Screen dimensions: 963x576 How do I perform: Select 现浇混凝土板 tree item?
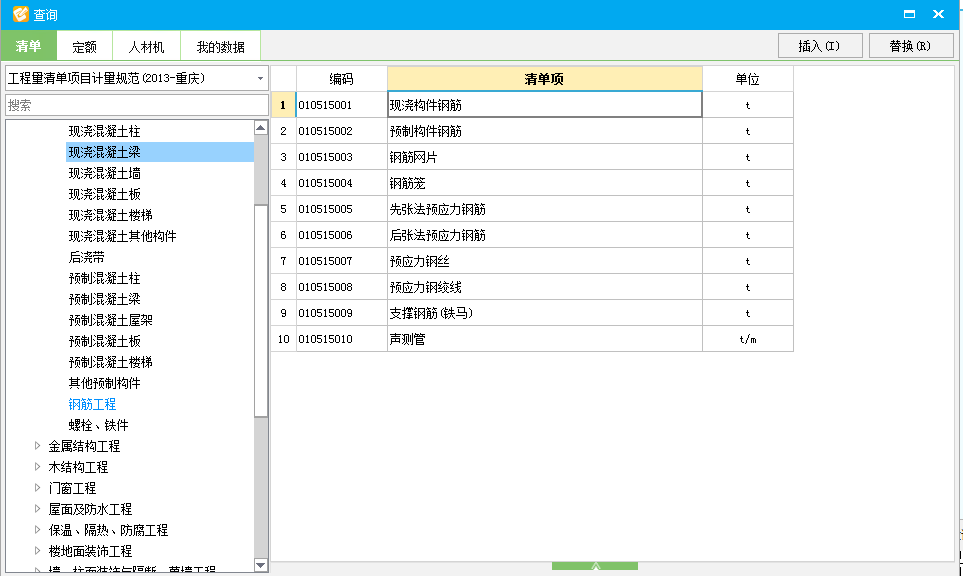pos(104,194)
